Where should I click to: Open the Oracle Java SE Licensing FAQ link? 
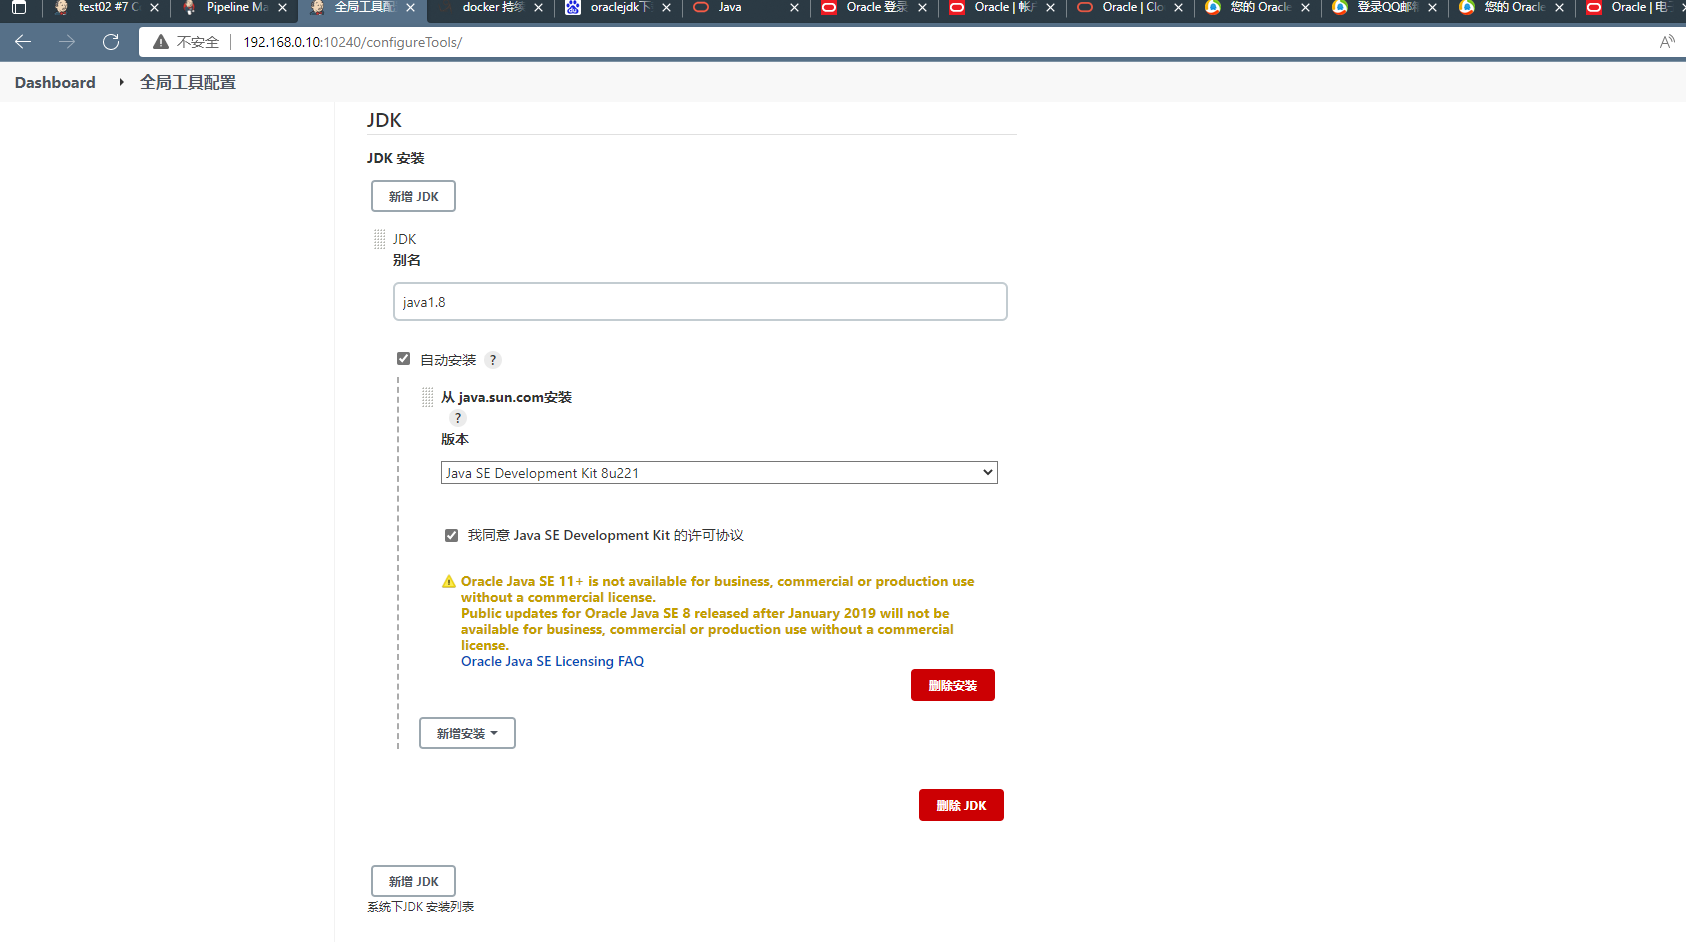click(x=552, y=661)
